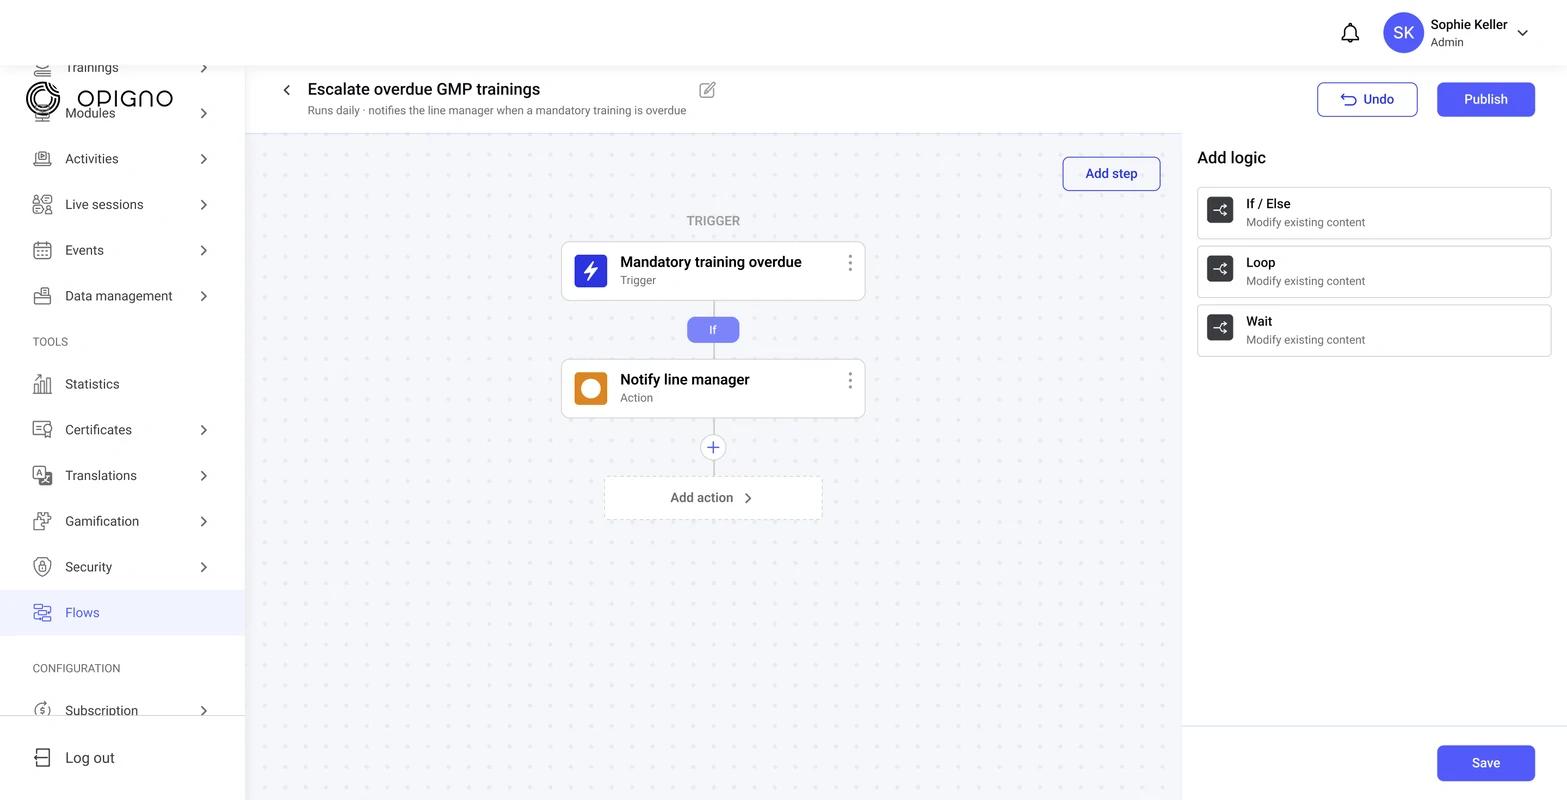Click the Statistics chart icon

click(42, 384)
